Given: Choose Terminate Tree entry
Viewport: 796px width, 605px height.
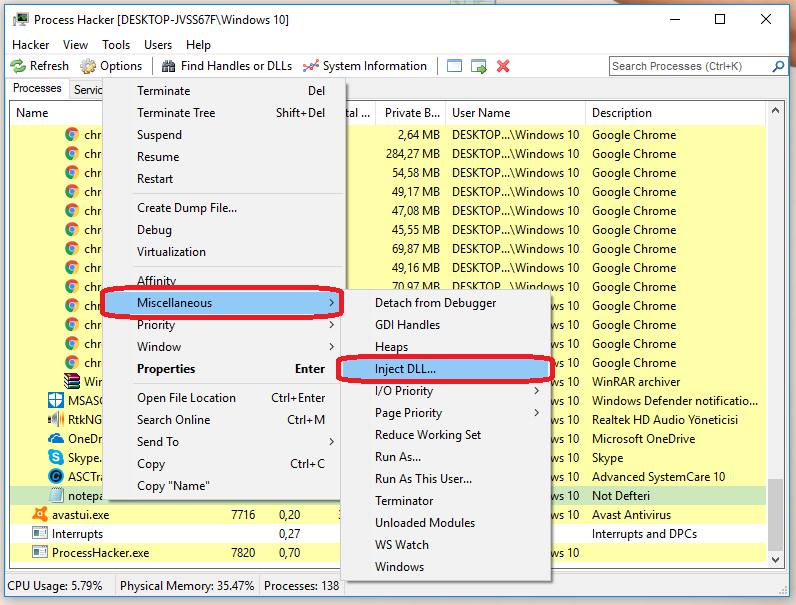Looking at the screenshot, I should tap(224, 113).
